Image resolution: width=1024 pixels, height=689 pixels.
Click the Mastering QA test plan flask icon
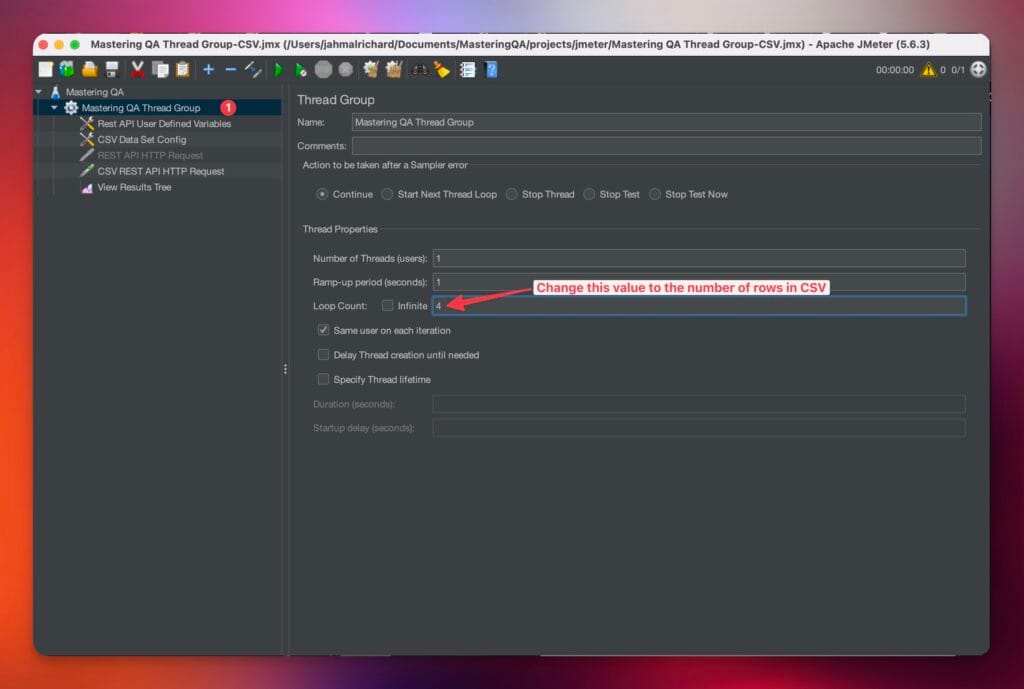click(56, 92)
